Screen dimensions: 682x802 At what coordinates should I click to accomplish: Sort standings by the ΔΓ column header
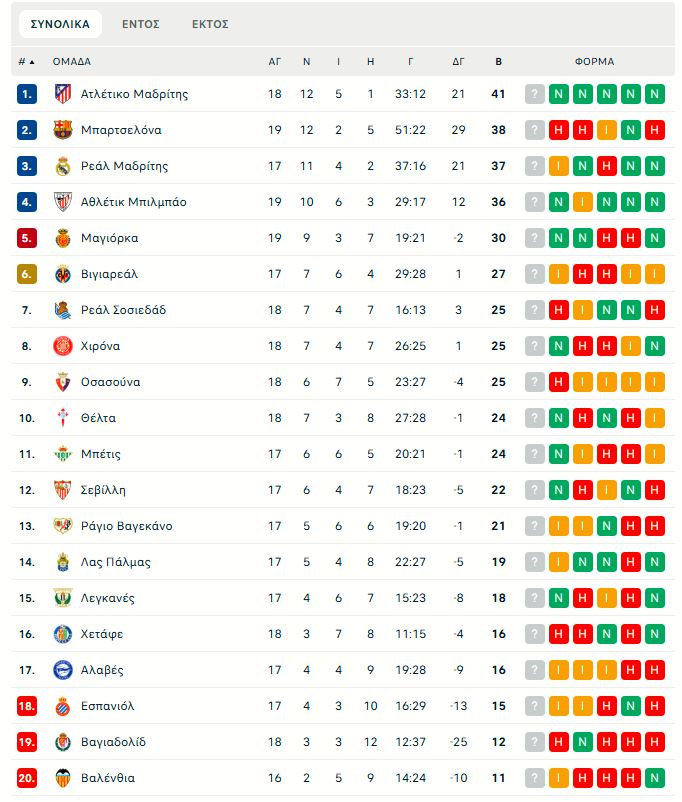point(458,61)
